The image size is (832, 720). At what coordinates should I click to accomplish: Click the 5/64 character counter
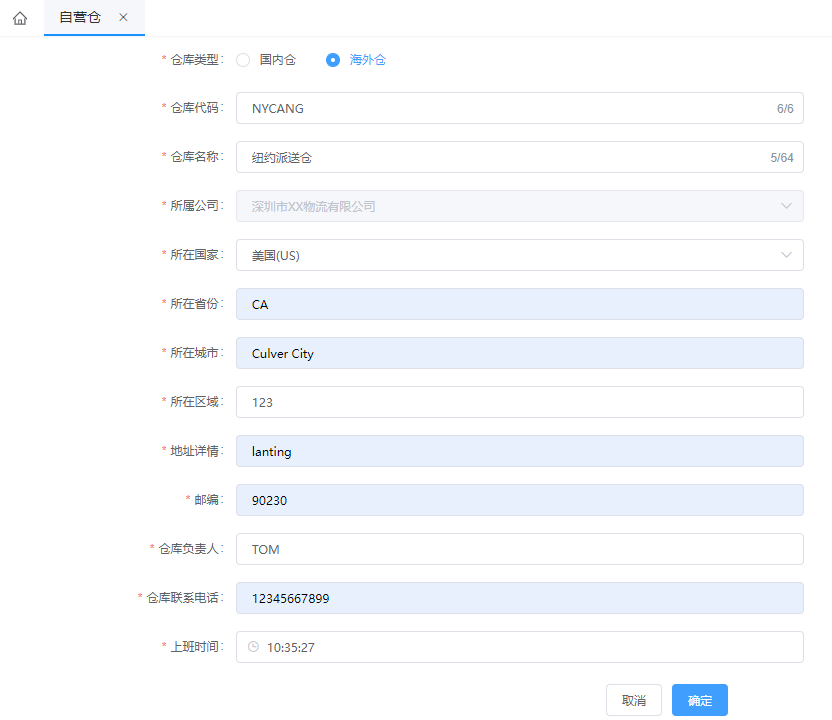point(782,158)
